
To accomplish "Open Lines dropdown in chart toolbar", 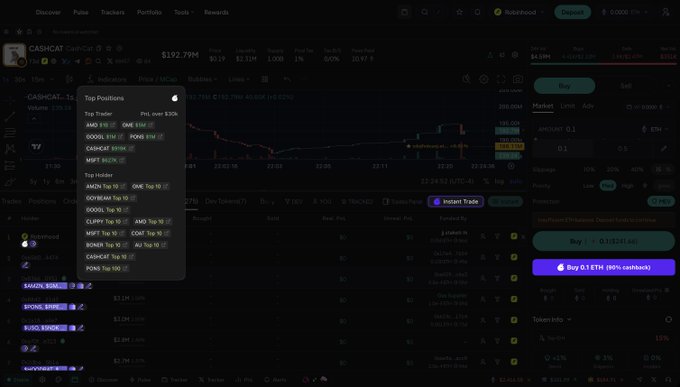I will [239, 79].
